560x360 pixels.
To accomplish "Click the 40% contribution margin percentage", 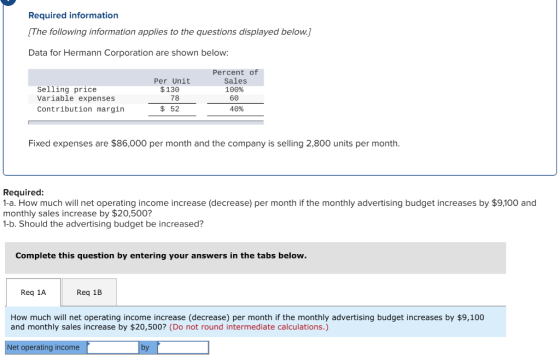I will point(236,109).
